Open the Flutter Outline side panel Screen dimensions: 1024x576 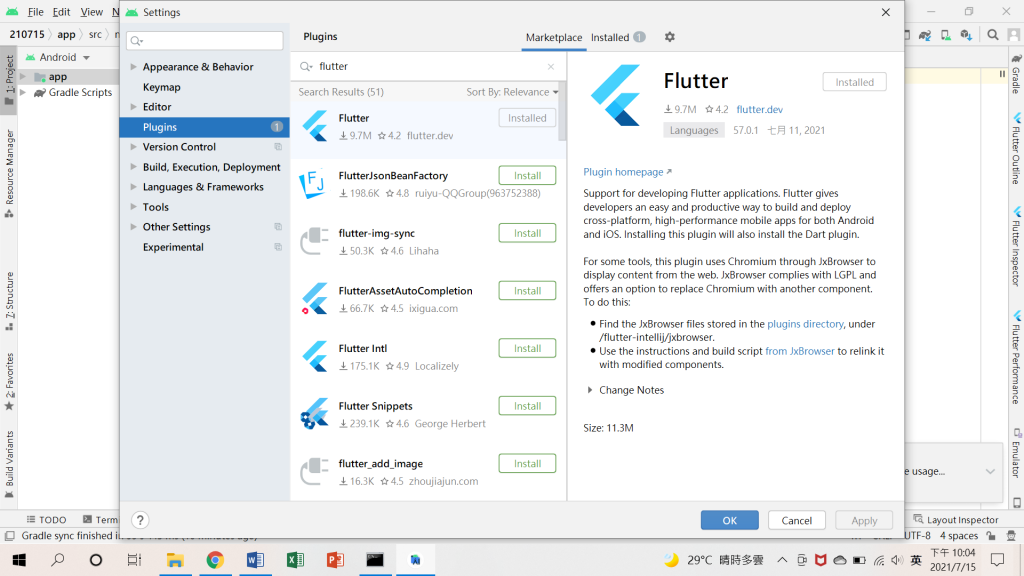1016,148
